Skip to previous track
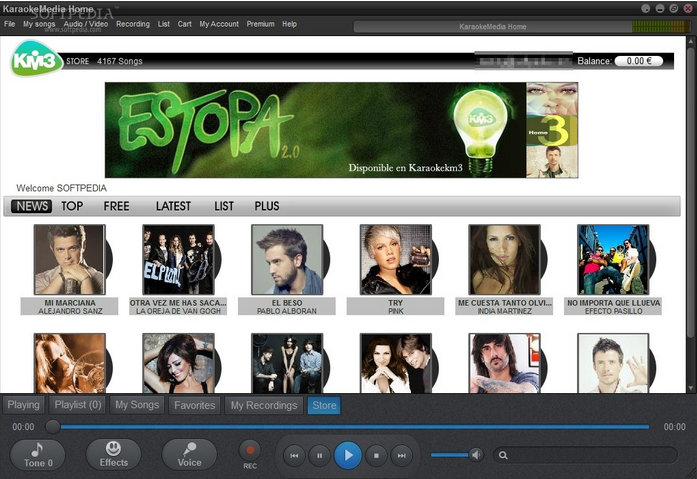The height and width of the screenshot is (479, 697). (294, 455)
